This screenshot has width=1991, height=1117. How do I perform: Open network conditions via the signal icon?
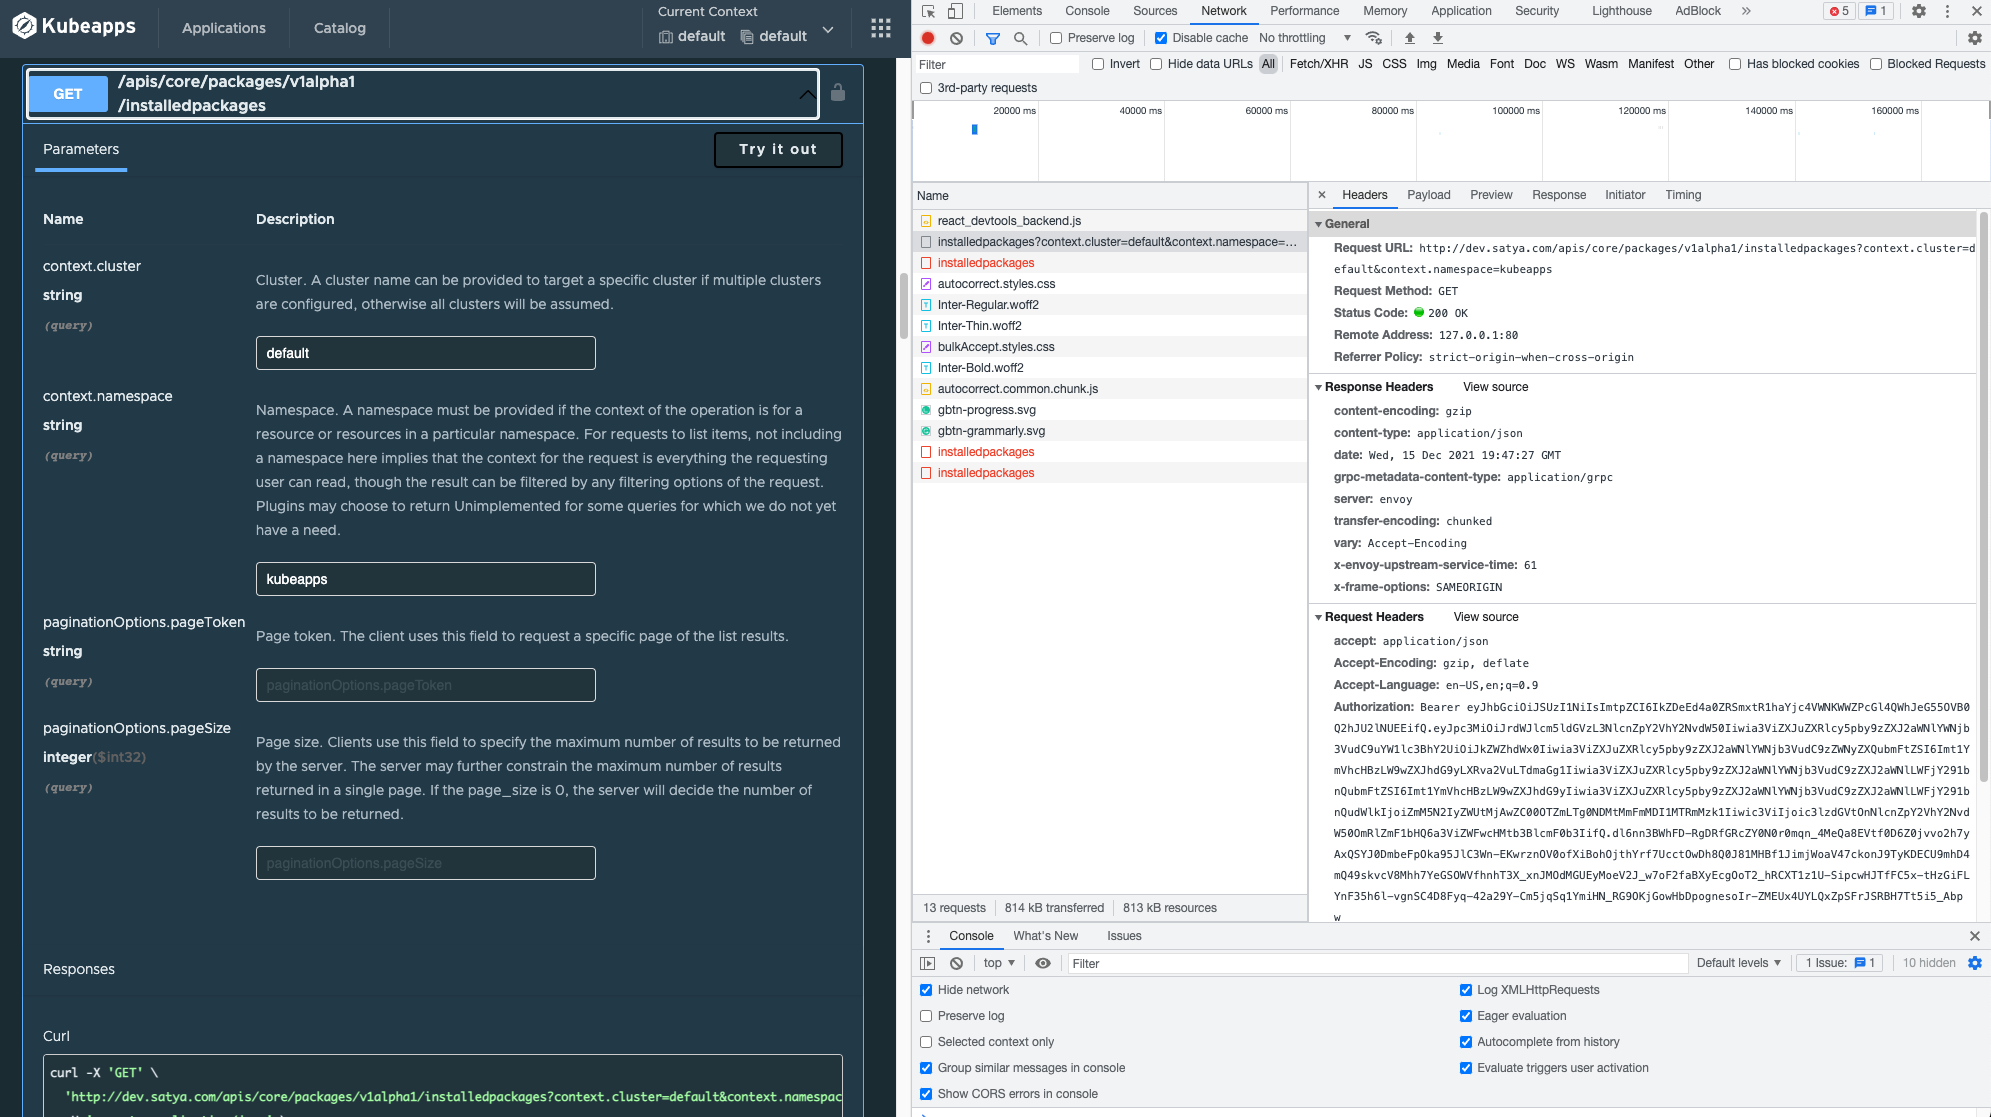(1373, 37)
